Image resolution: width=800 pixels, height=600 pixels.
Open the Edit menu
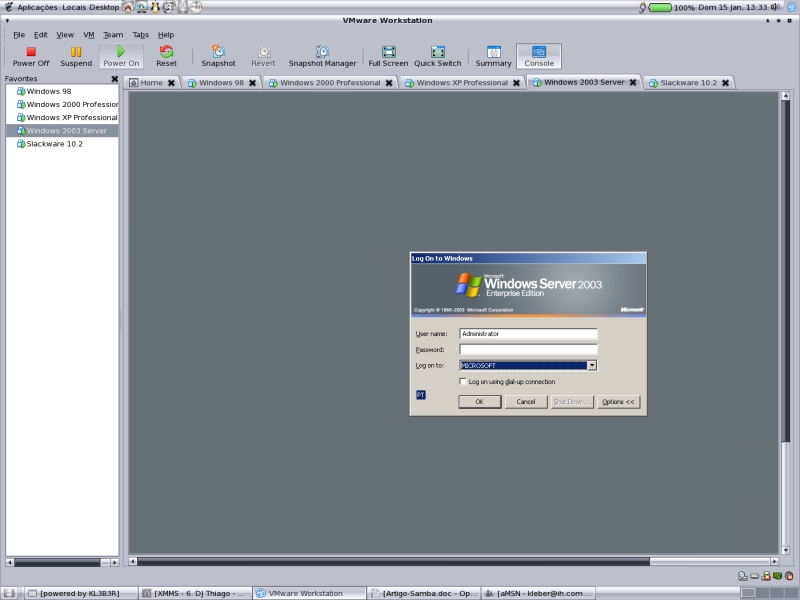(x=40, y=35)
